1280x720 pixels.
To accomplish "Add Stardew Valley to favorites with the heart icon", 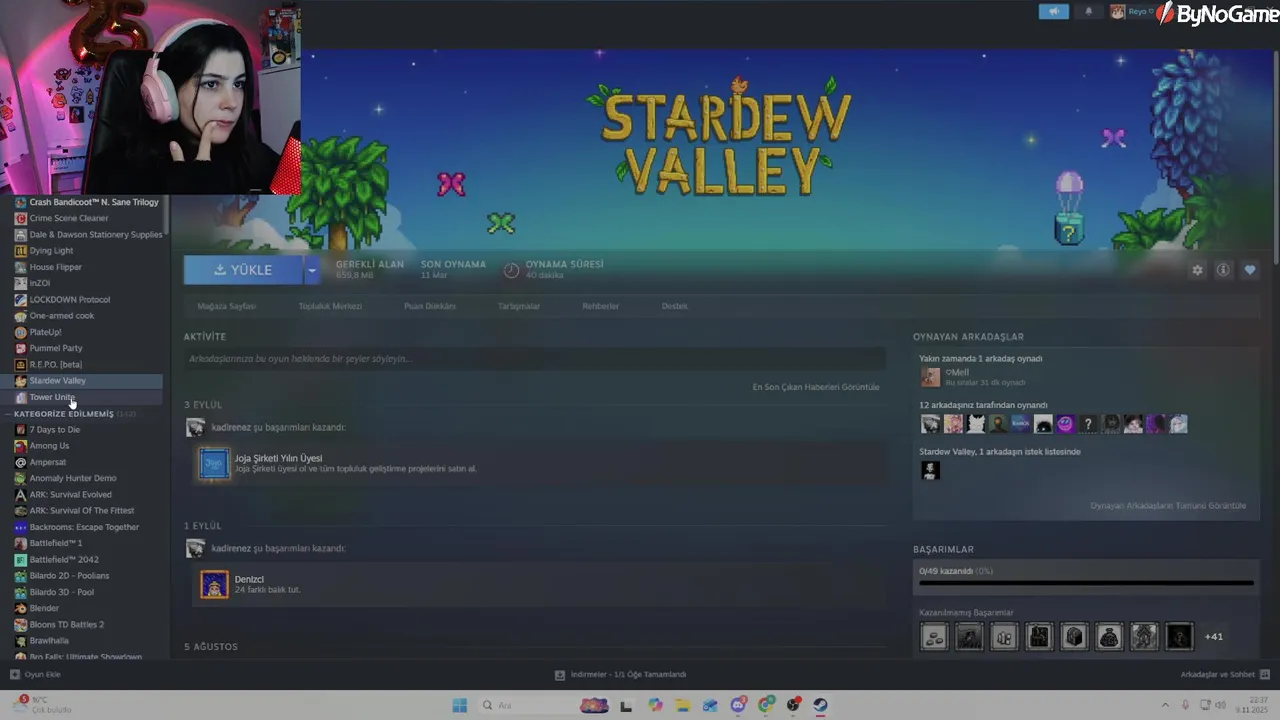I will [x=1250, y=270].
